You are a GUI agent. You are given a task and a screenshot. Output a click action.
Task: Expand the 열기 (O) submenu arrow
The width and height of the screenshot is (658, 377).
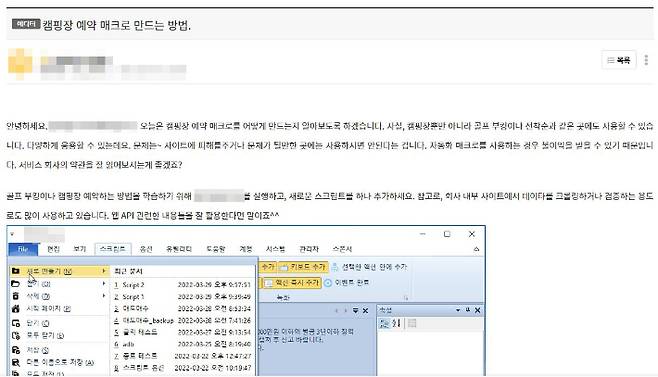point(104,284)
